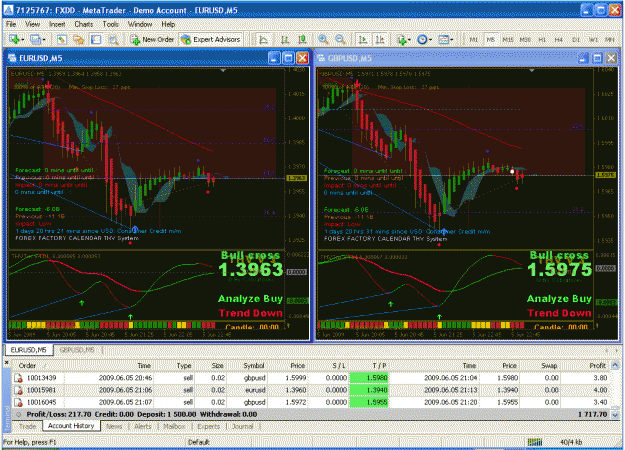Open the Tools menu
This screenshot has height=450, width=625.
click(110, 24)
